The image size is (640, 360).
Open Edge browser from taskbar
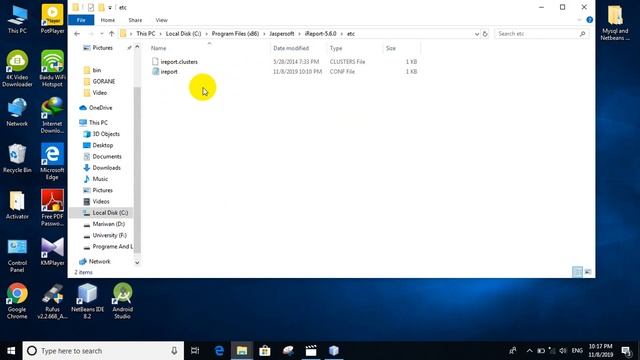219,351
